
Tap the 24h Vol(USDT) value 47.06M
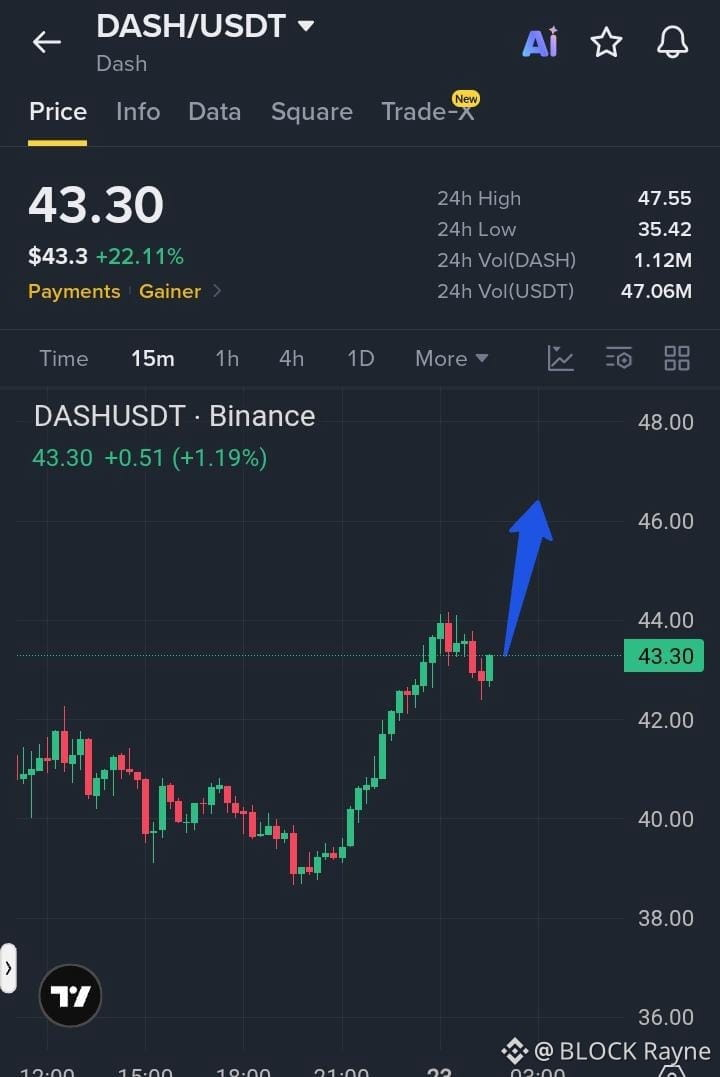[656, 291]
